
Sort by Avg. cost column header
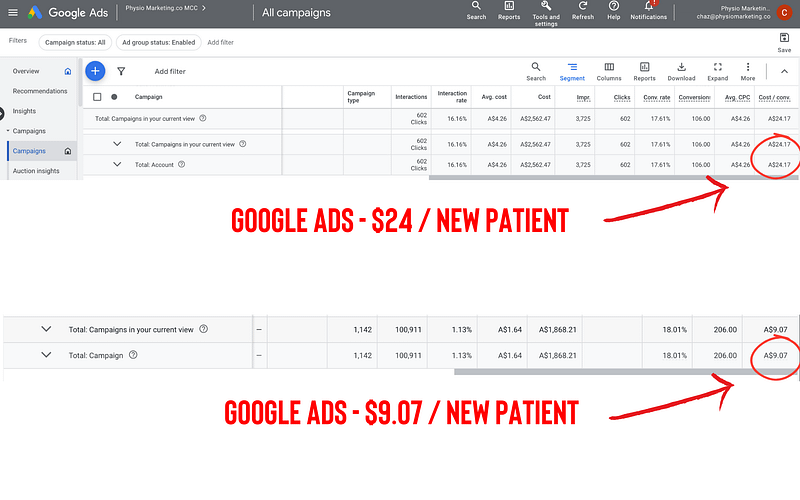494,97
